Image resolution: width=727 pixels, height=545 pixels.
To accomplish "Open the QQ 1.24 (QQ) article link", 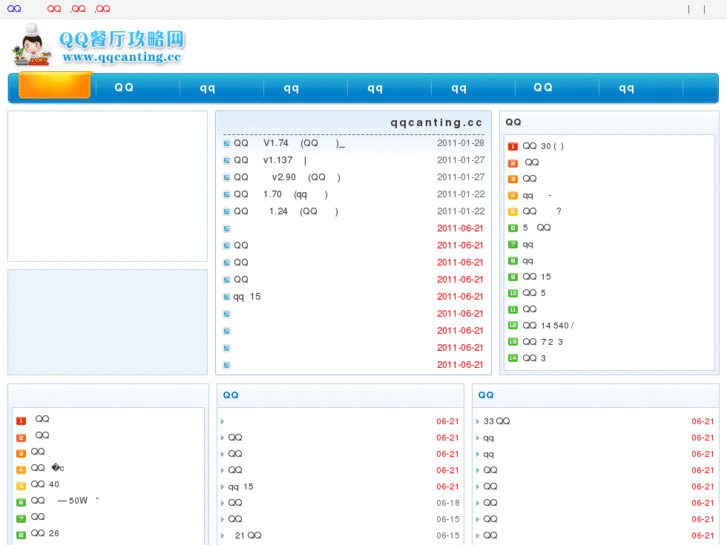I will tap(286, 212).
